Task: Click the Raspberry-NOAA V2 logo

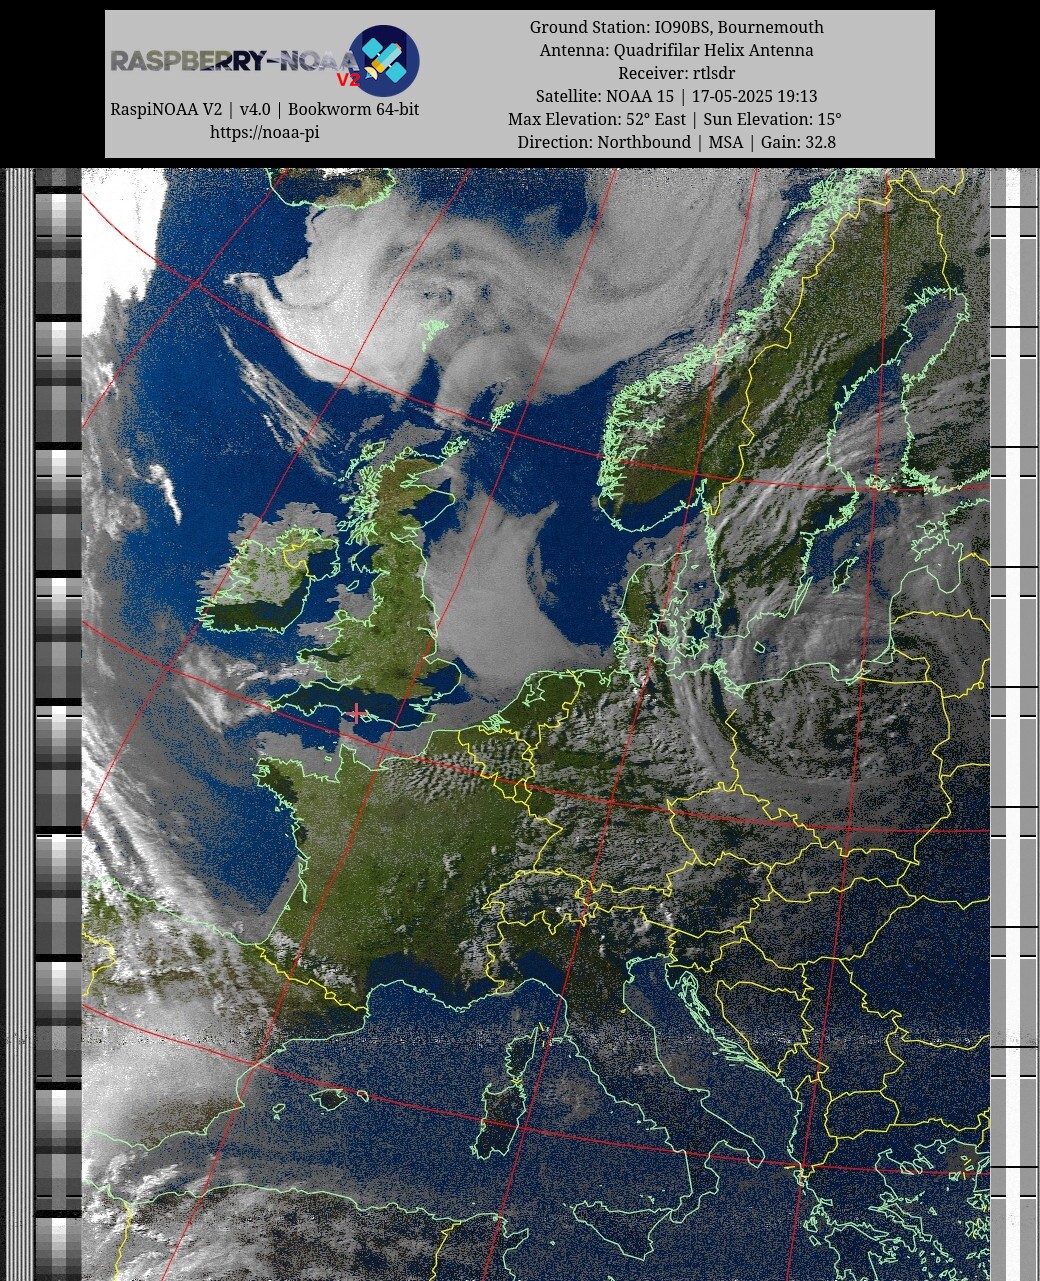Action: click(265, 61)
